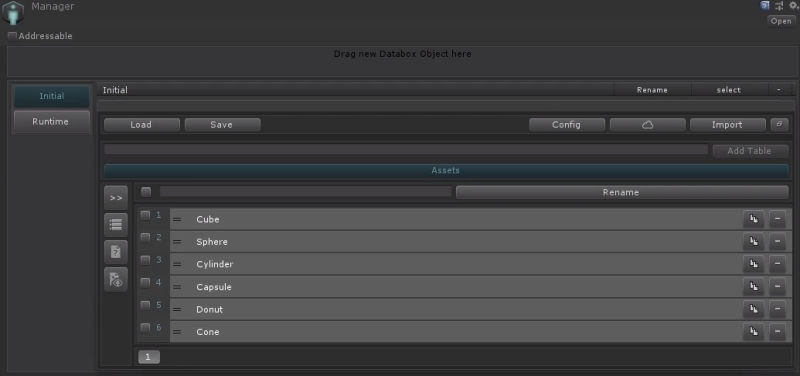Click the Import button
This screenshot has width=800, height=376.
coord(728,124)
